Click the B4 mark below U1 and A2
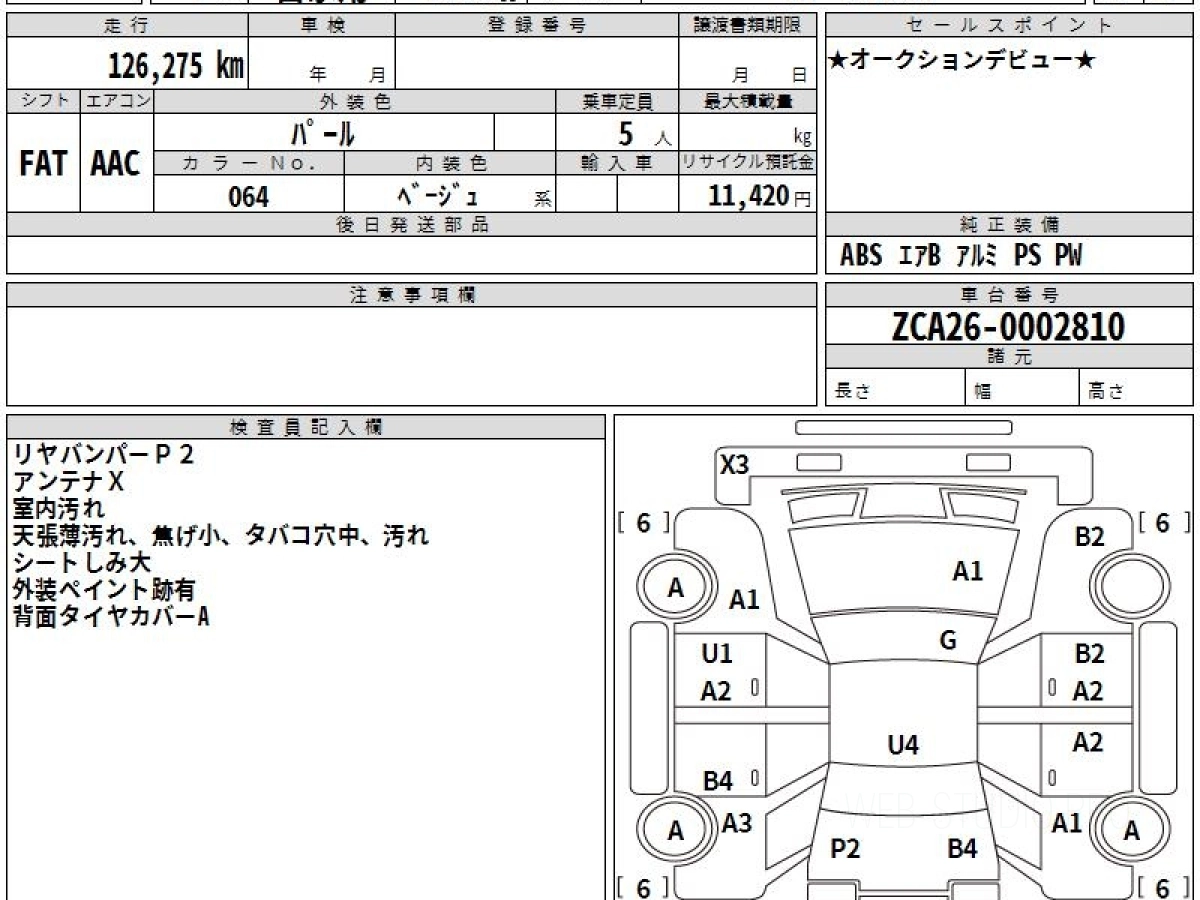Screen dimensions: 1200x900 717,781
